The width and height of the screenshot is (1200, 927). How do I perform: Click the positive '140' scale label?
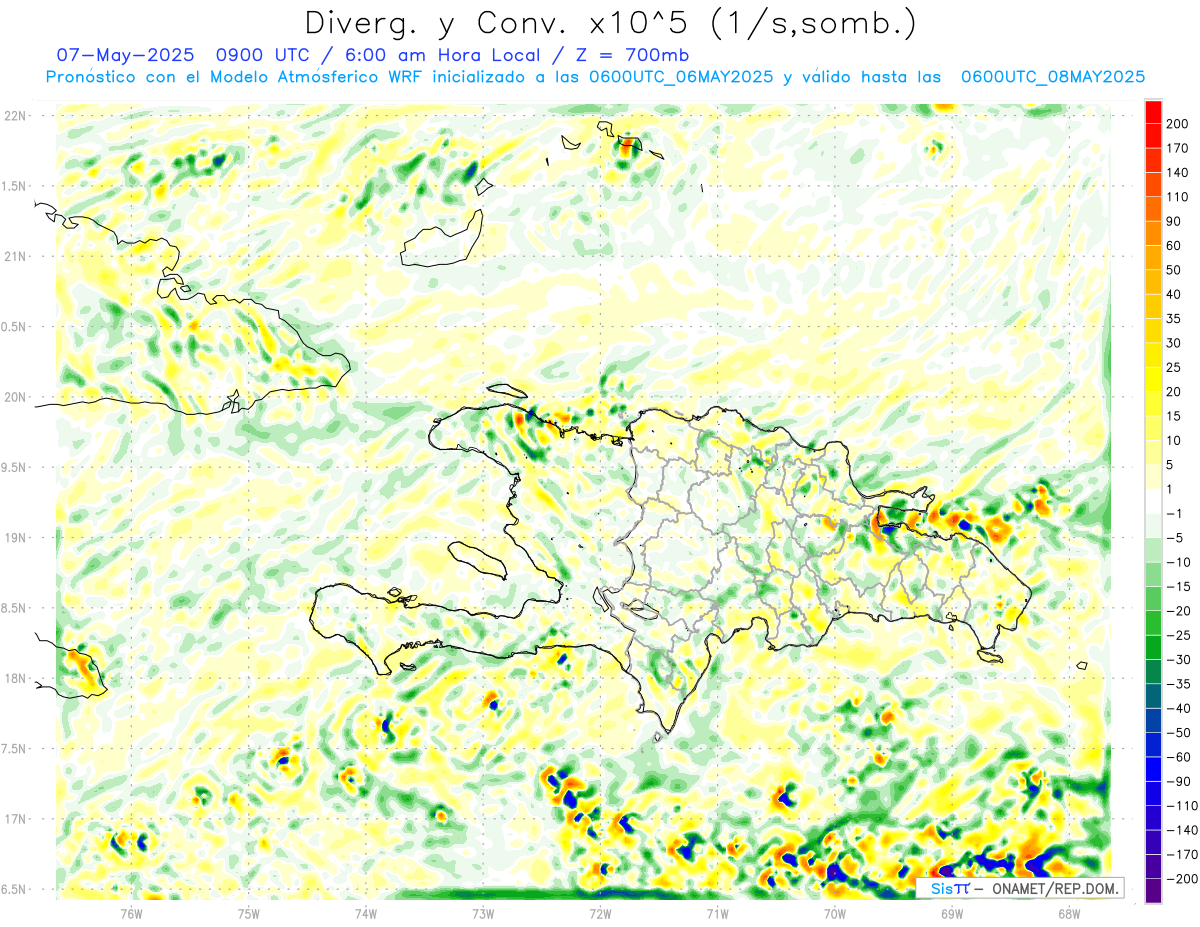pyautogui.click(x=1178, y=173)
